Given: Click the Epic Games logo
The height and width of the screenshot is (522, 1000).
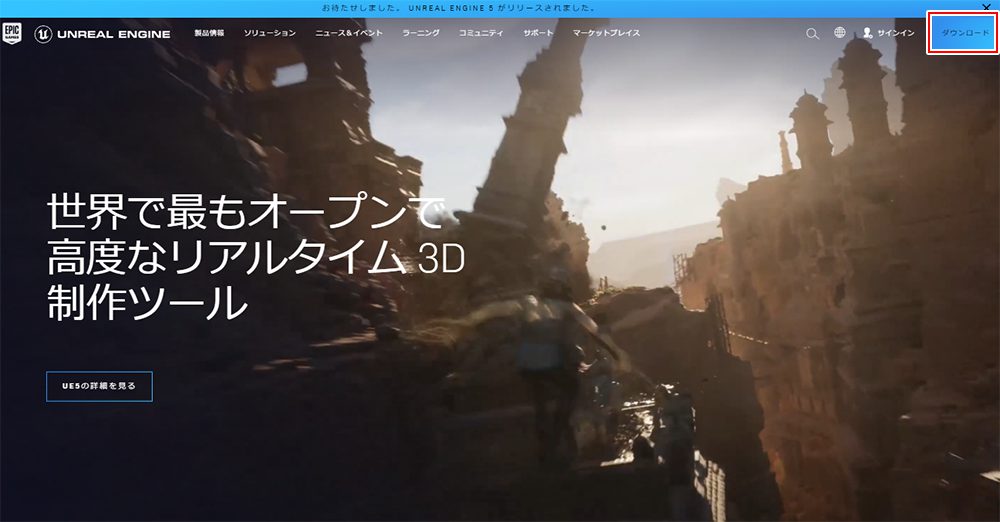Looking at the screenshot, I should (12, 34).
